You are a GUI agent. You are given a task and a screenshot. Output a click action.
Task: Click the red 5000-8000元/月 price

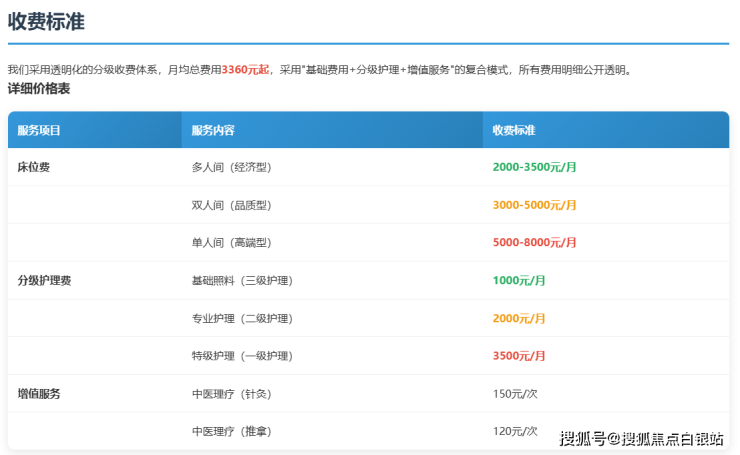click(534, 243)
